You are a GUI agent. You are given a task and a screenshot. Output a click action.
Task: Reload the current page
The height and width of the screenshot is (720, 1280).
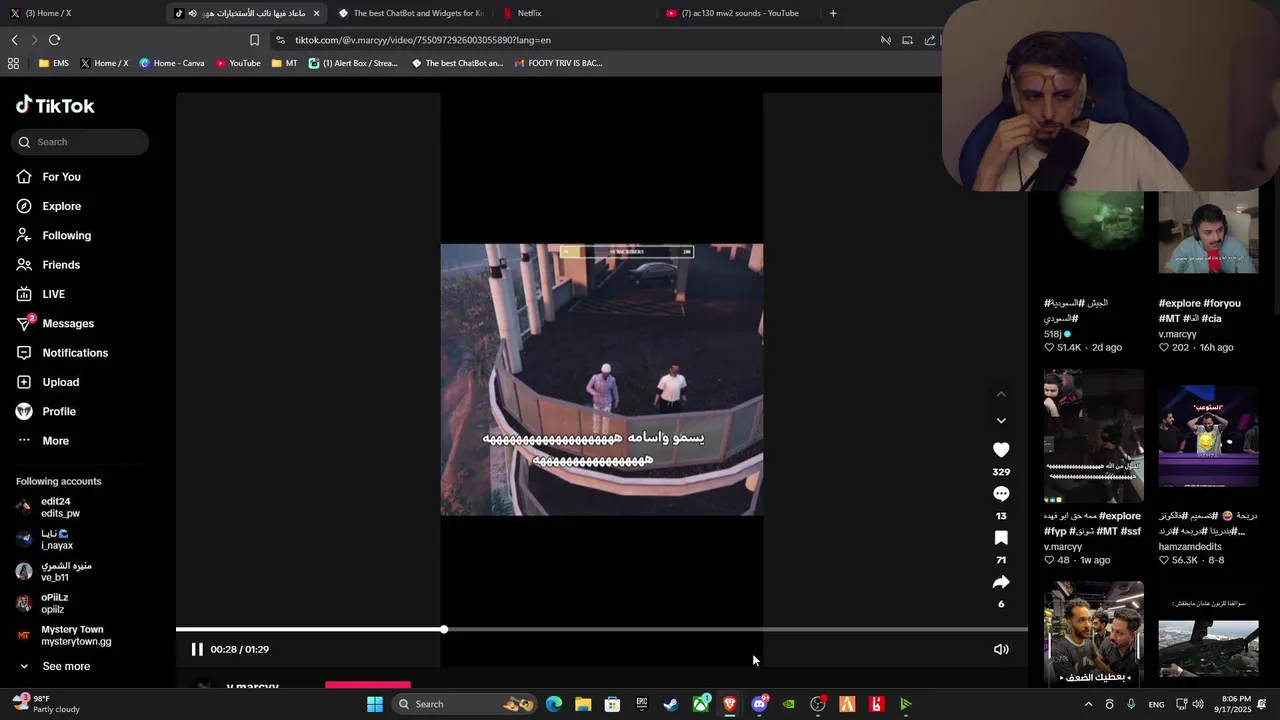click(x=54, y=40)
